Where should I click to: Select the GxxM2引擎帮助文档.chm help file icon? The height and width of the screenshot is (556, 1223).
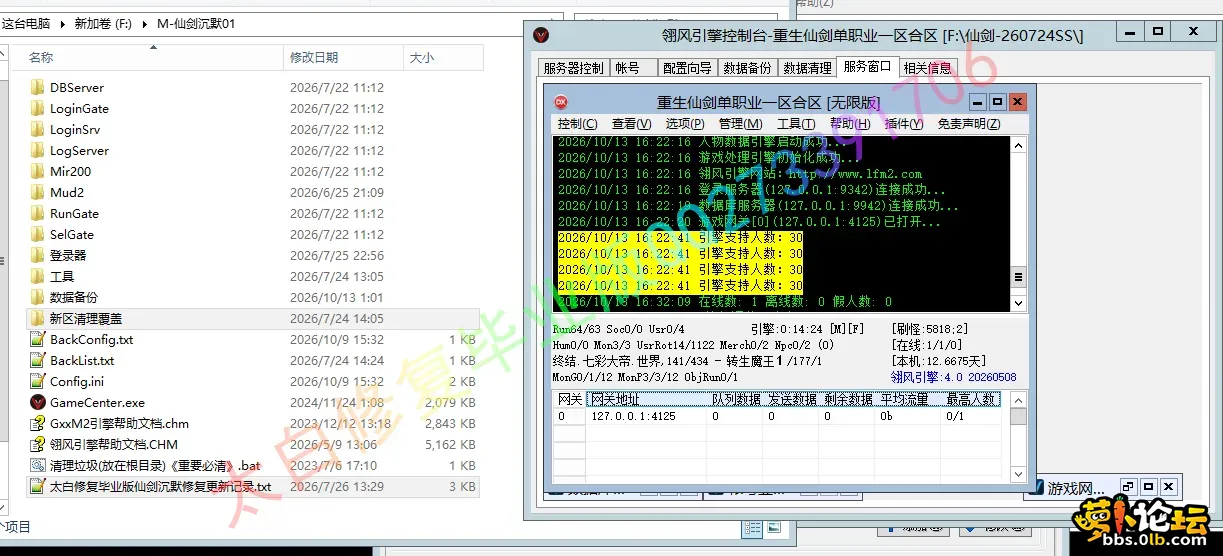coord(37,424)
